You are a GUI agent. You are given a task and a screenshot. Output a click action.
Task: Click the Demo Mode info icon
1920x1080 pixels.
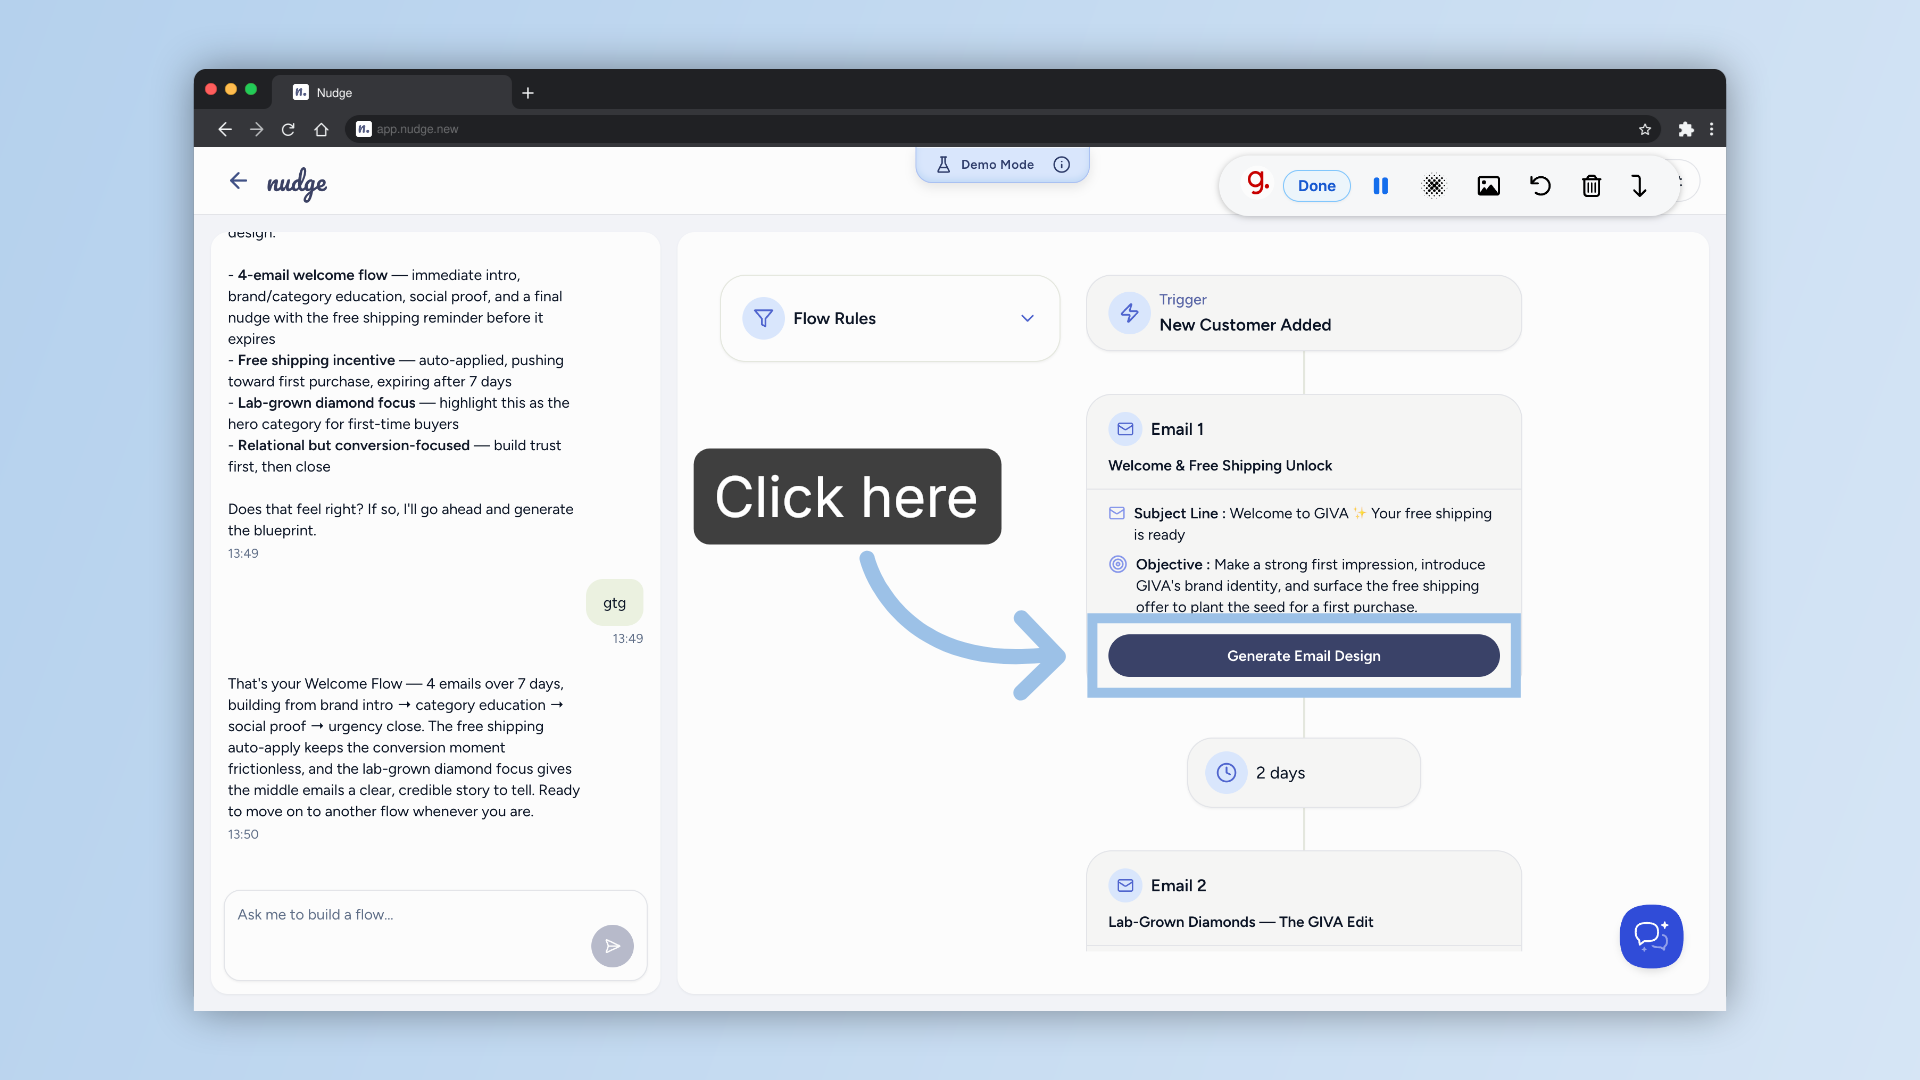point(1062,165)
